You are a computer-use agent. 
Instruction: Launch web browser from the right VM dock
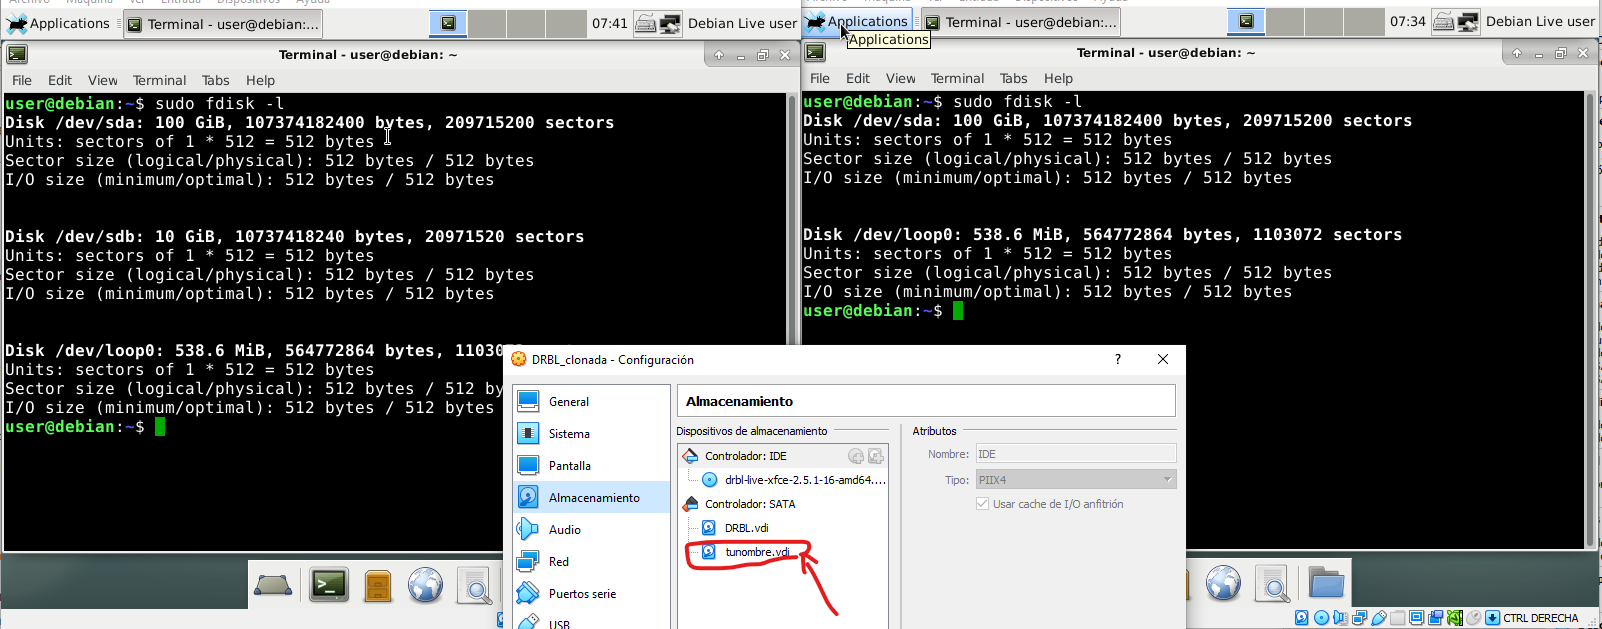(x=1223, y=583)
